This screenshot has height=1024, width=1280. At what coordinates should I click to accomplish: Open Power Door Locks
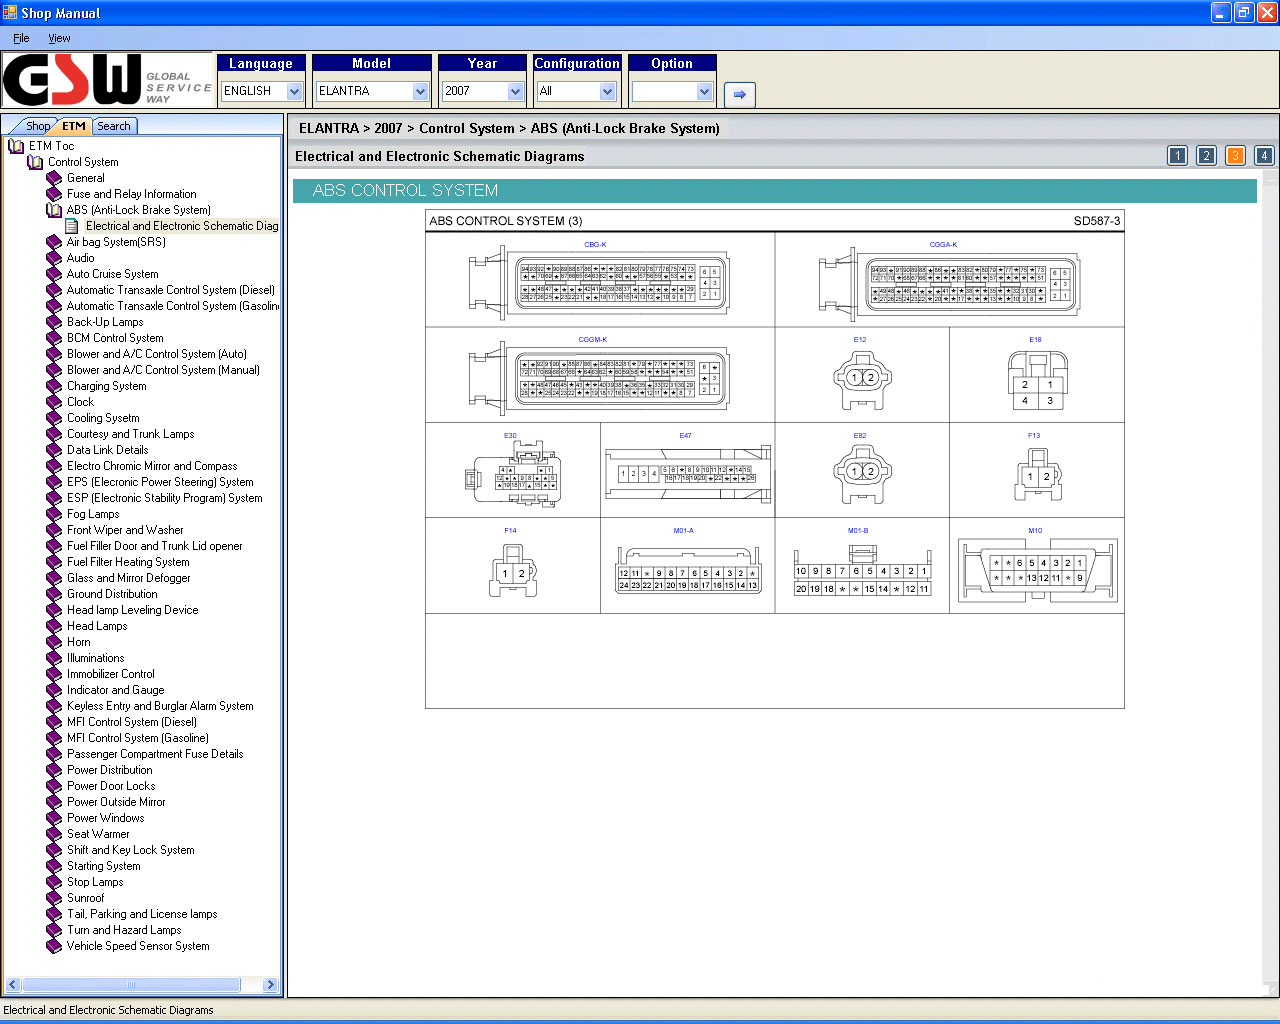point(111,786)
